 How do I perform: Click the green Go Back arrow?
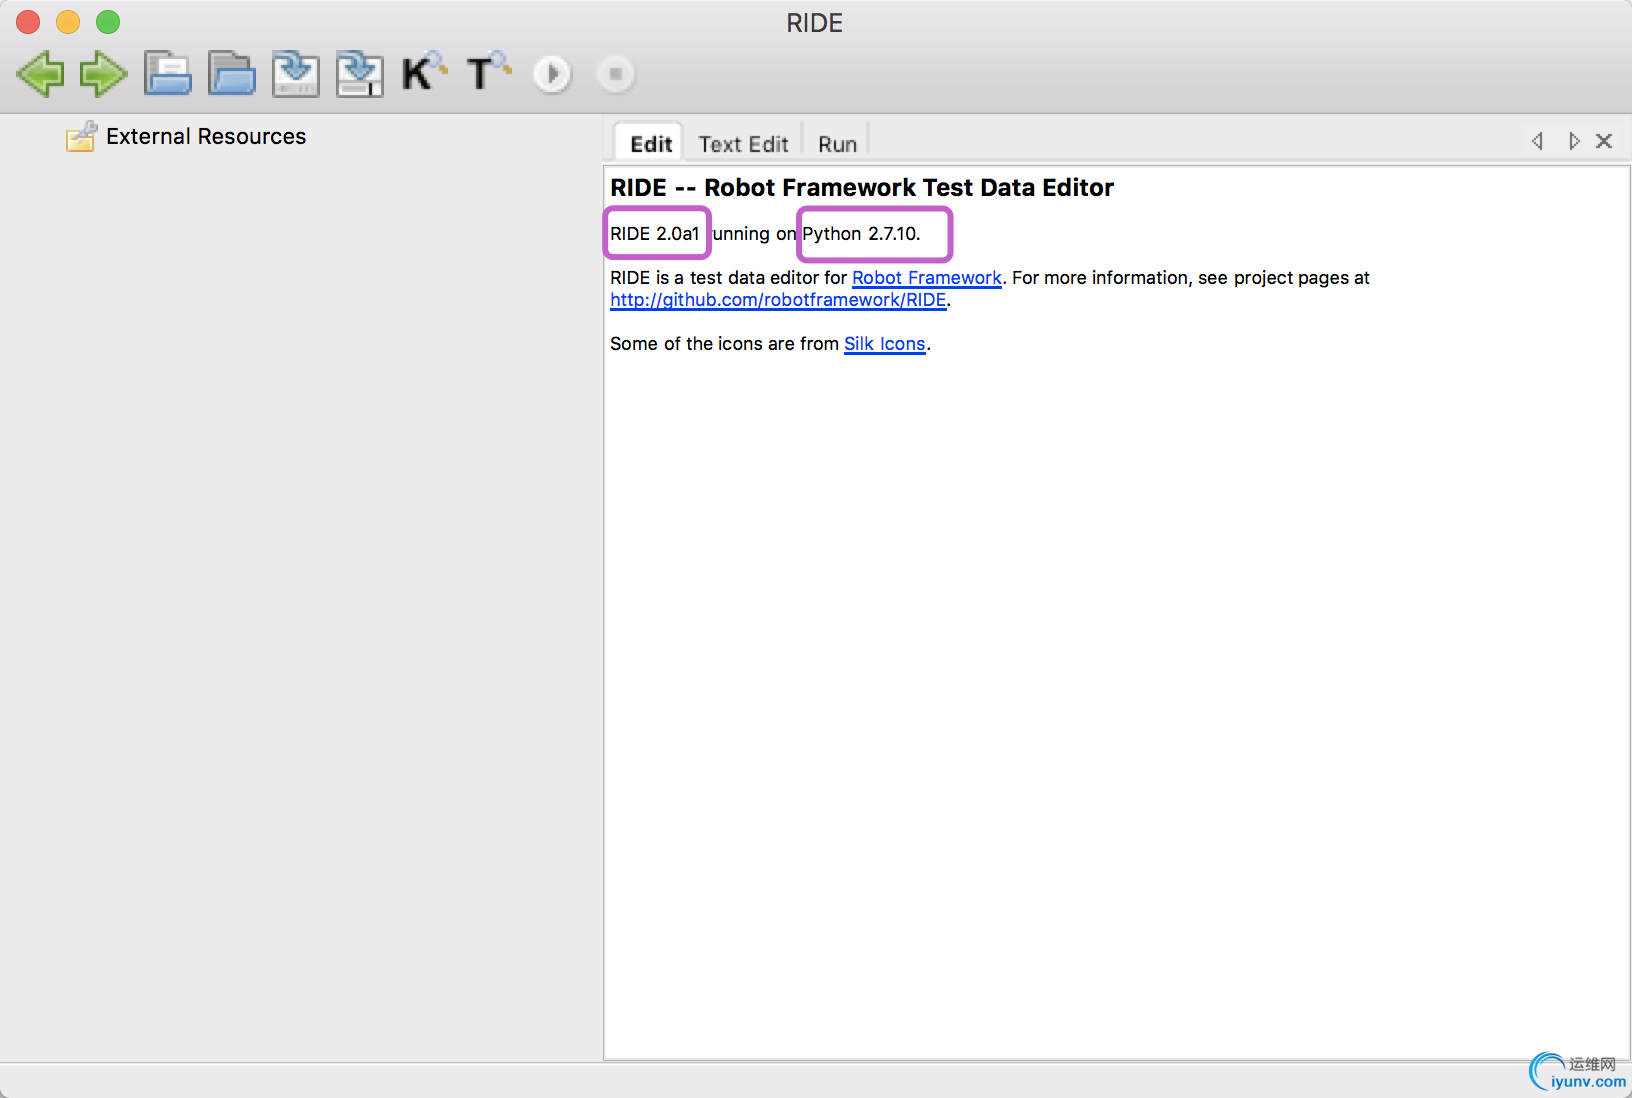point(40,74)
